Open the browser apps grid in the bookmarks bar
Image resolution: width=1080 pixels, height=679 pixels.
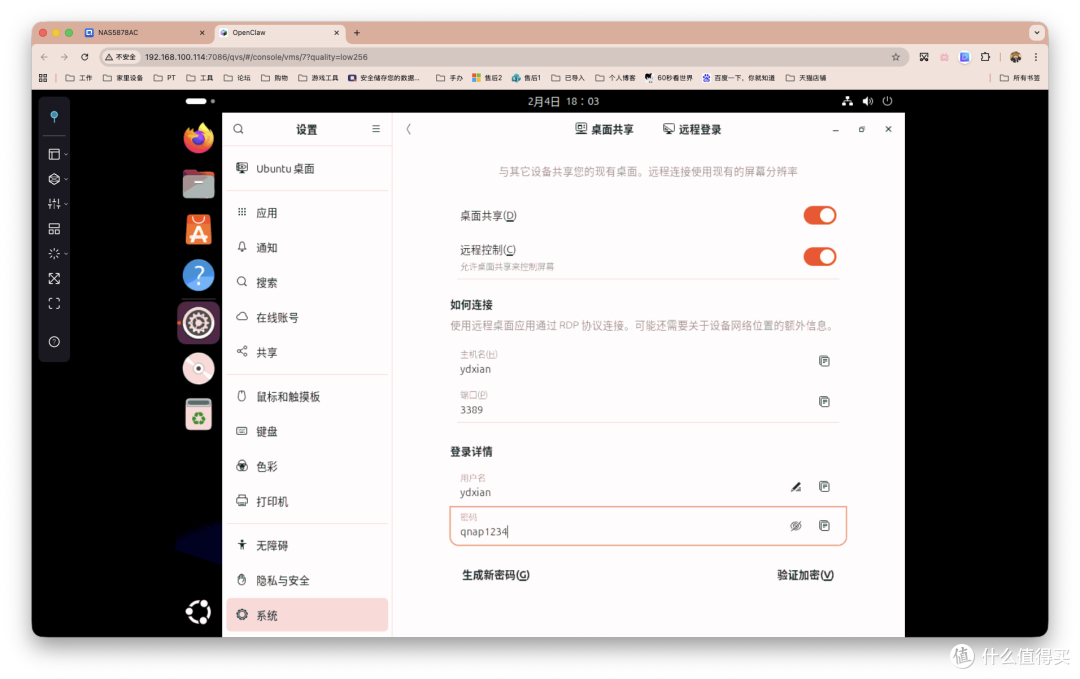(x=43, y=78)
